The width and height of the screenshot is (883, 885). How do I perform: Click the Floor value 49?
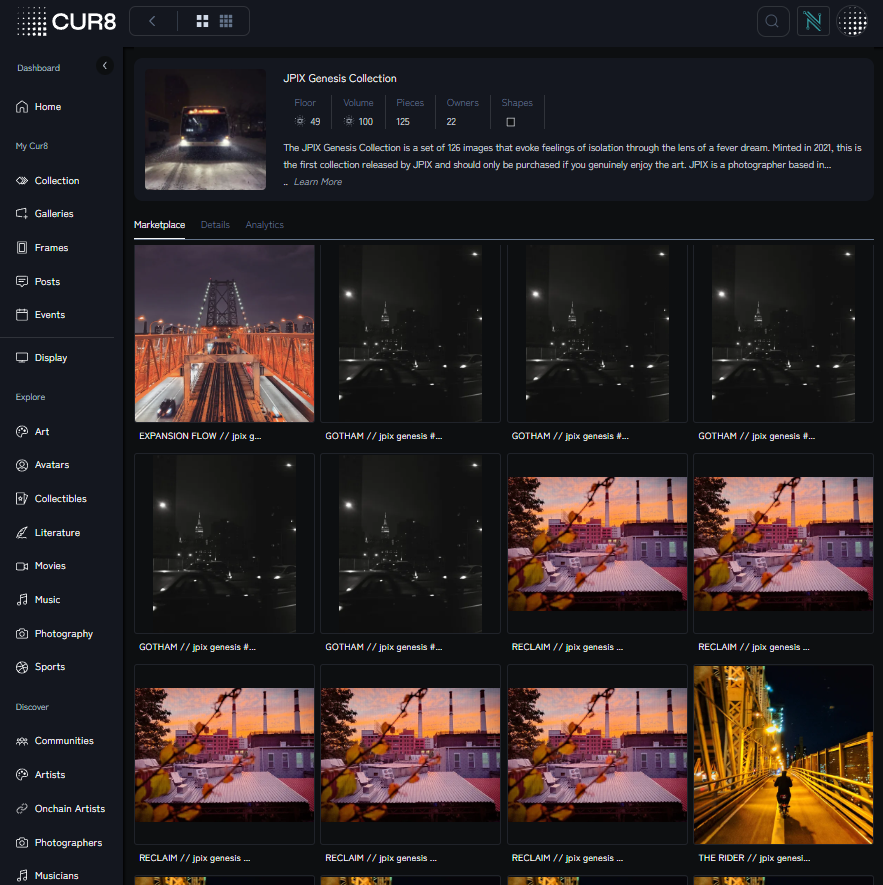click(315, 122)
